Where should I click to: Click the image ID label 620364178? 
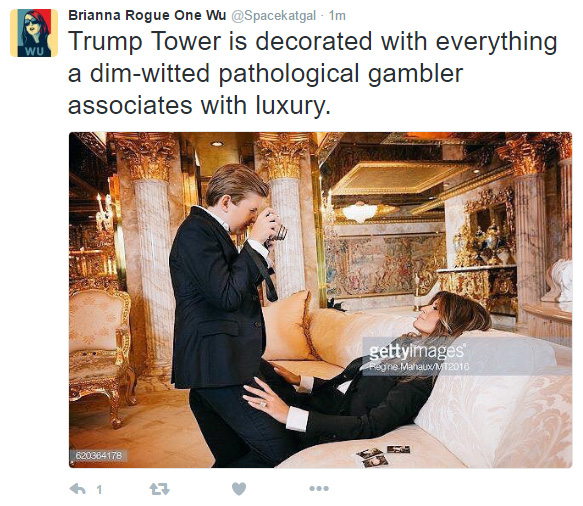(99, 455)
